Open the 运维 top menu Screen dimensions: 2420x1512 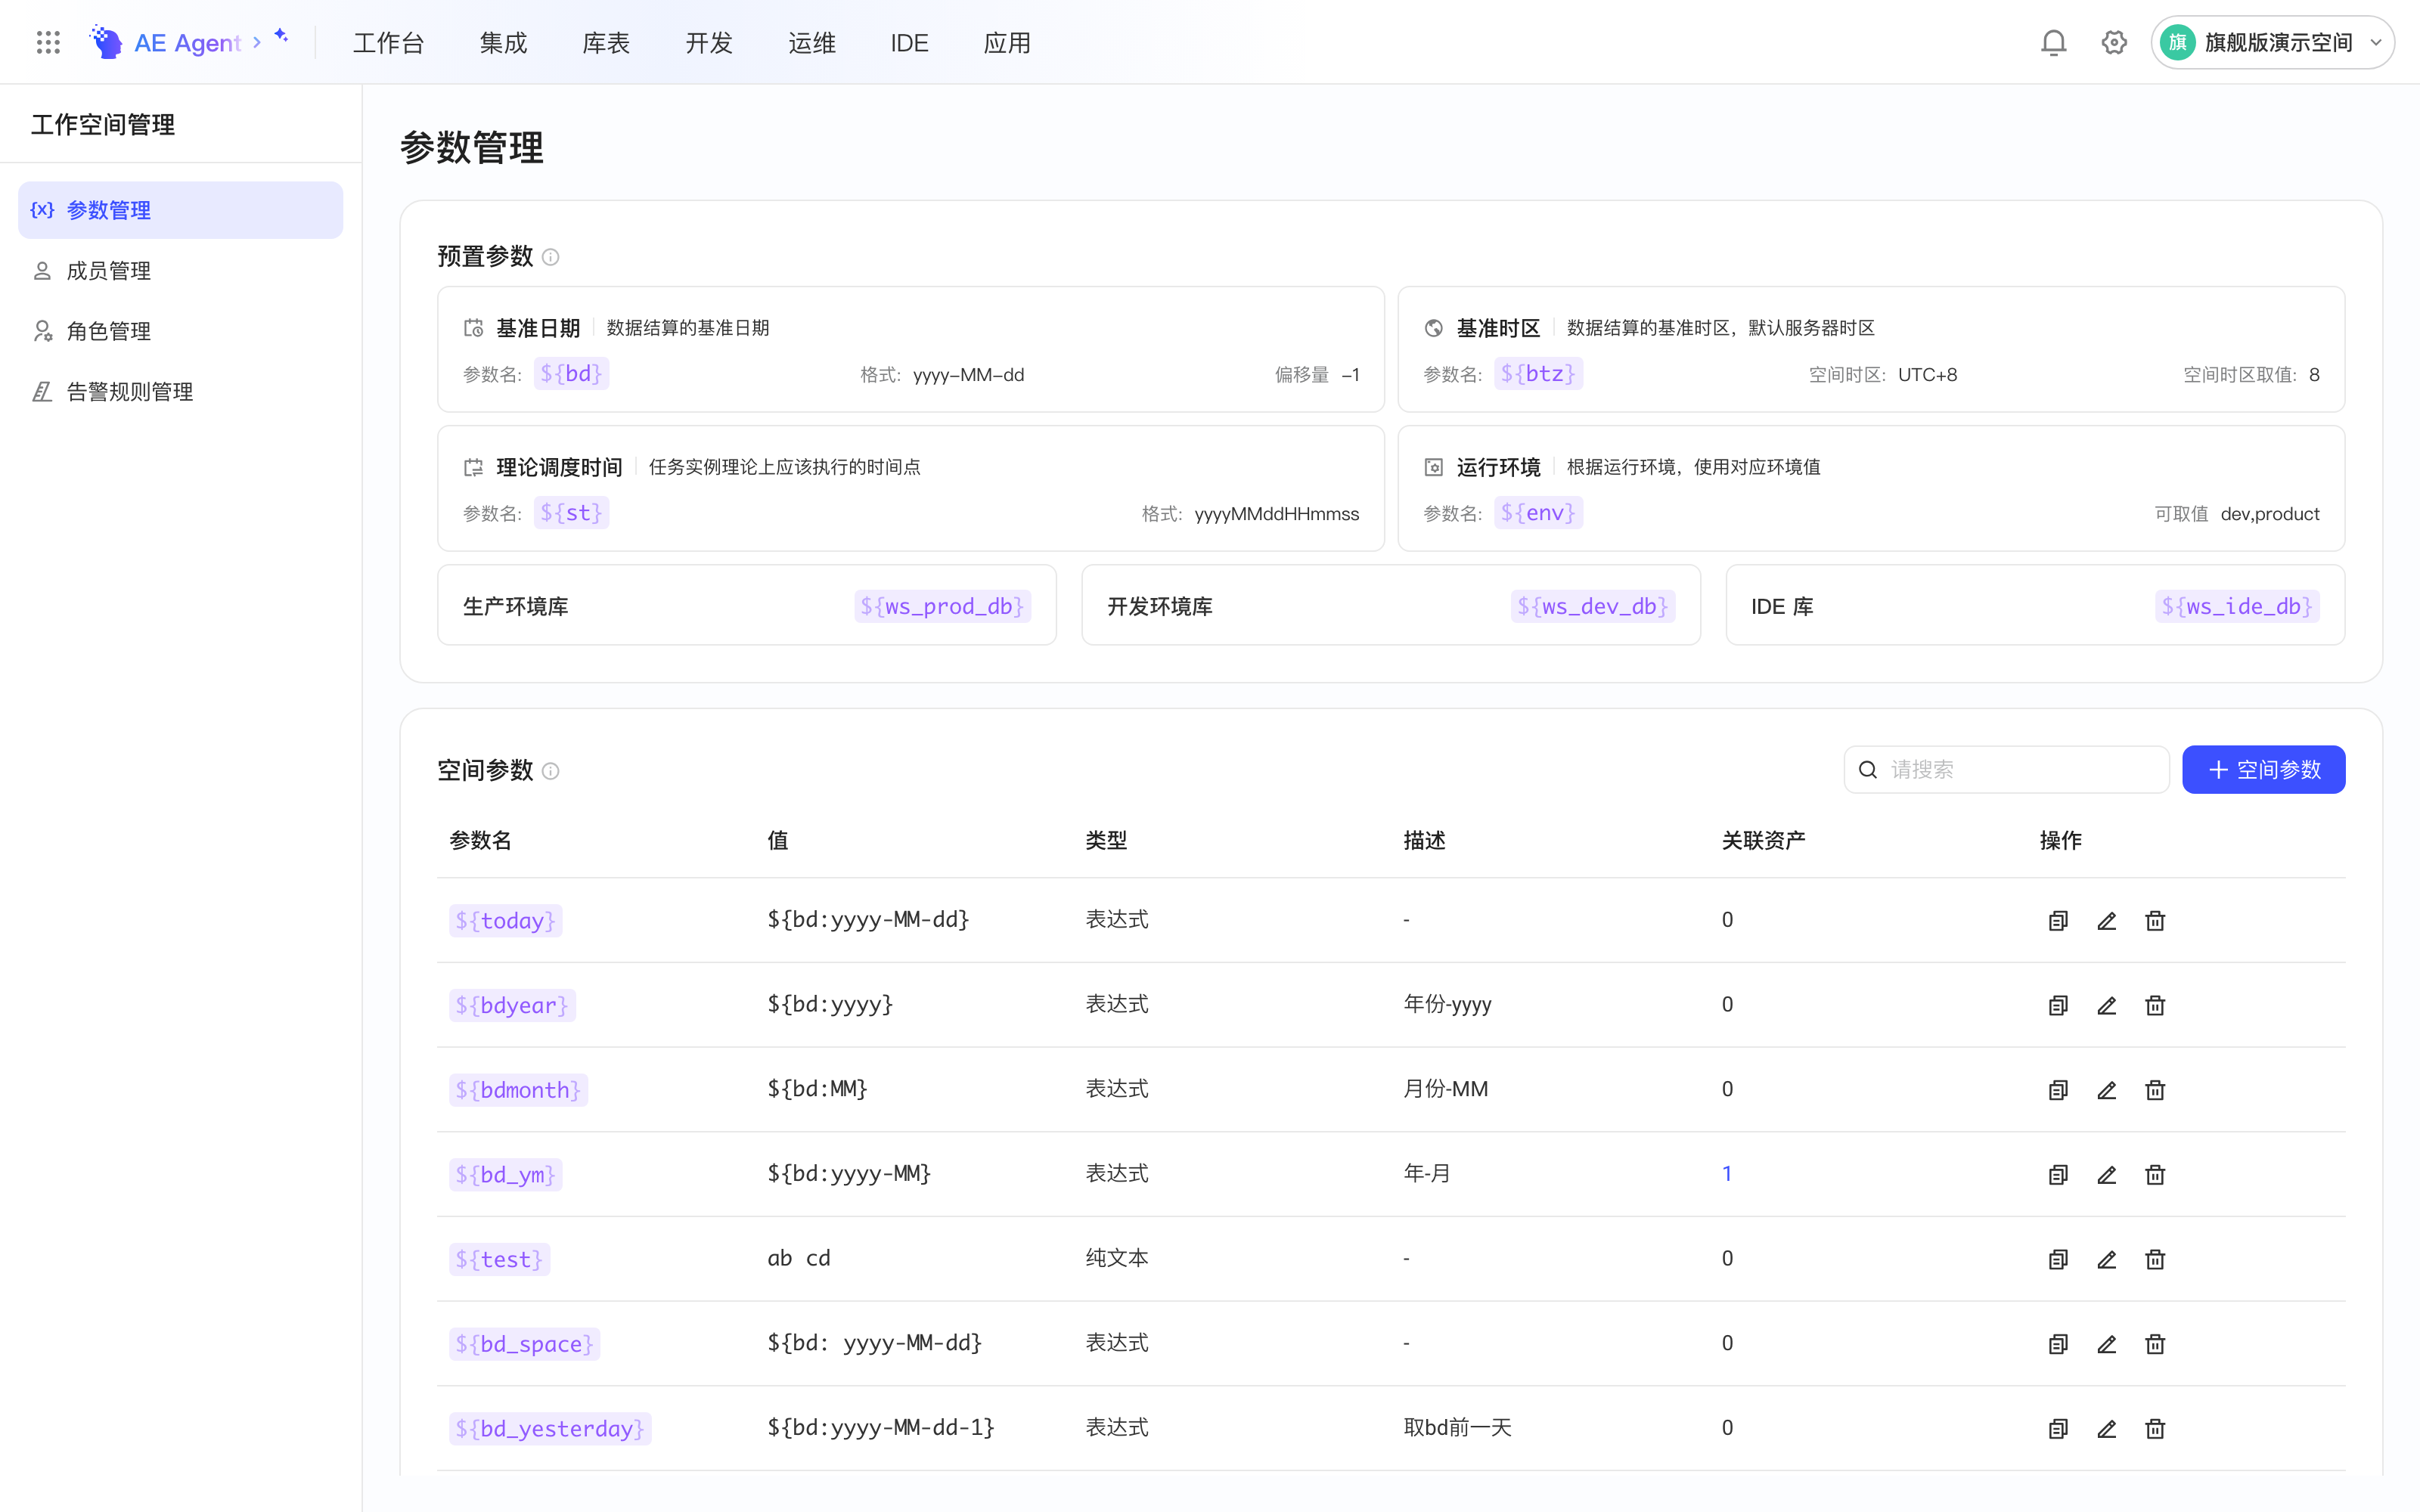812,43
